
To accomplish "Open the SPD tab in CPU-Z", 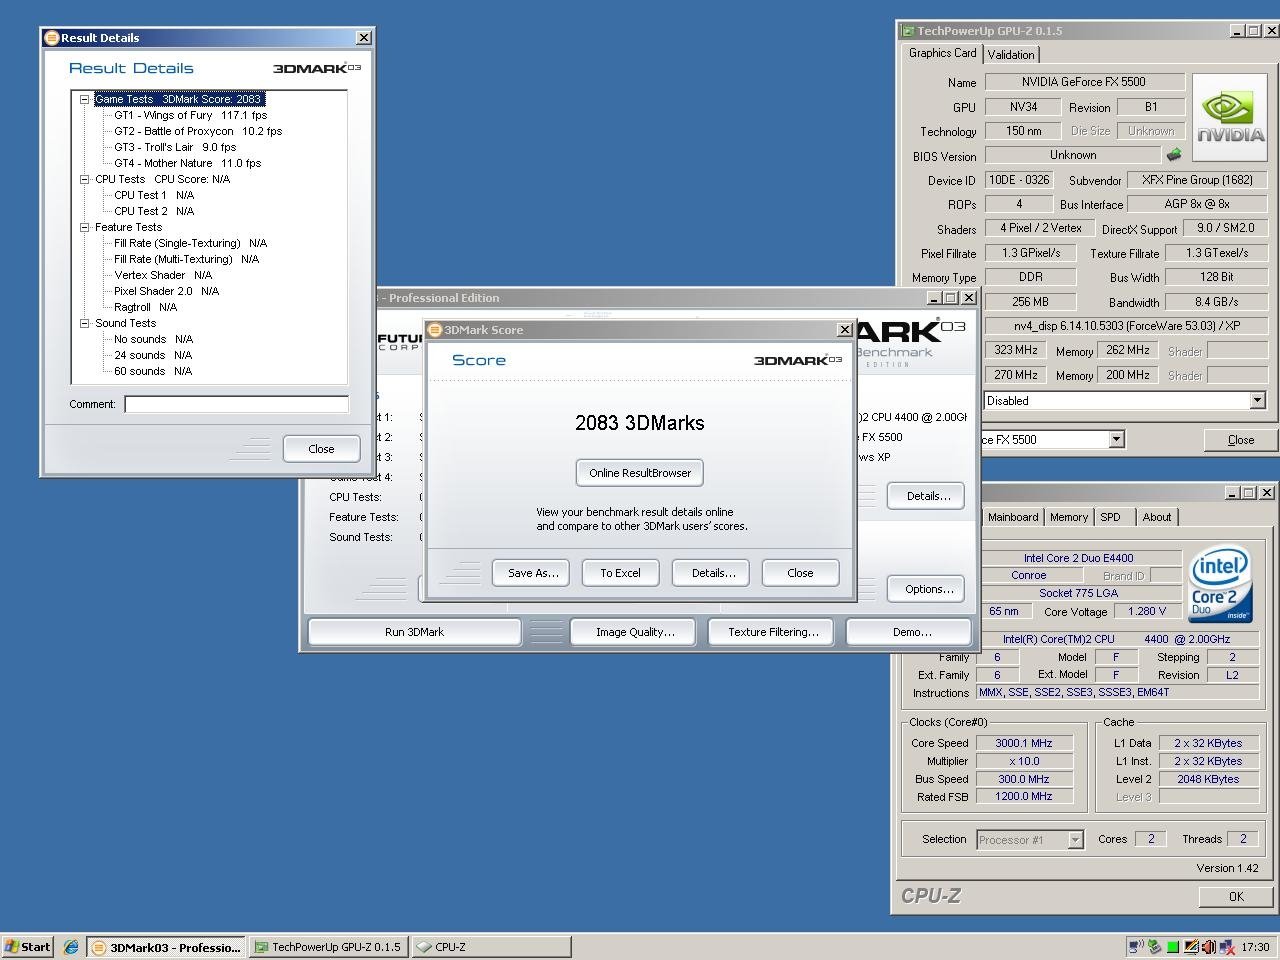I will [x=1110, y=517].
